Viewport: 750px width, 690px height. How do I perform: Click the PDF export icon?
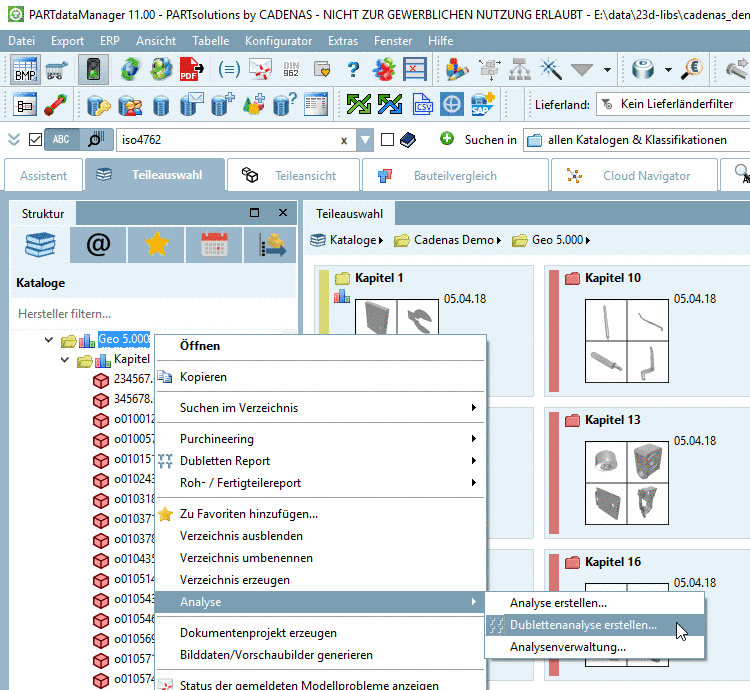click(191, 70)
